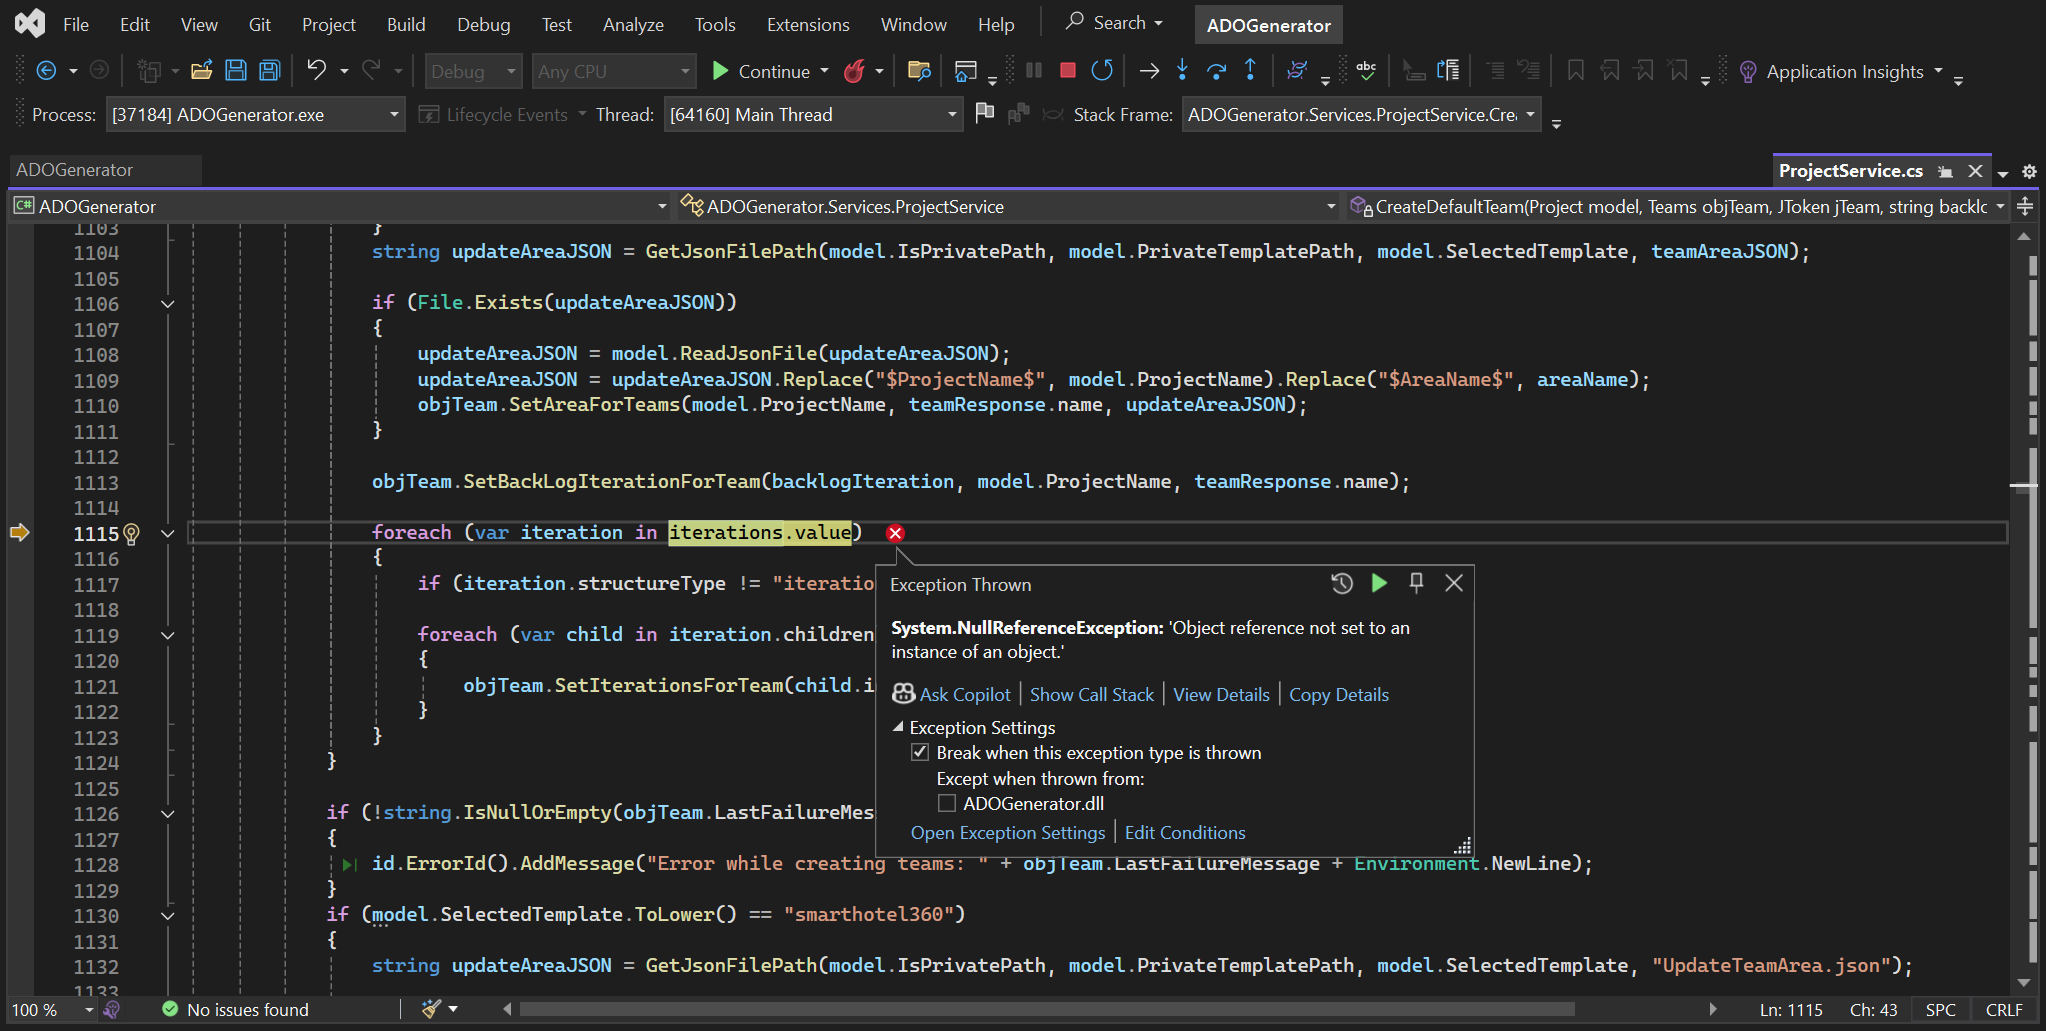Open the Process dropdown showing ADOGenerator.exe
The height and width of the screenshot is (1031, 2046).
[x=255, y=115]
